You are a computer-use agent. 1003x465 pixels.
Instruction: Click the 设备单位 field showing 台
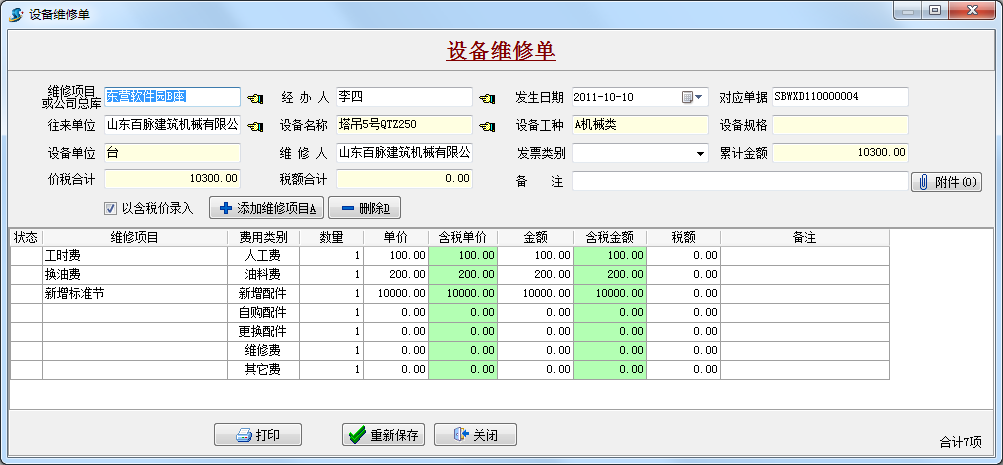pyautogui.click(x=173, y=153)
